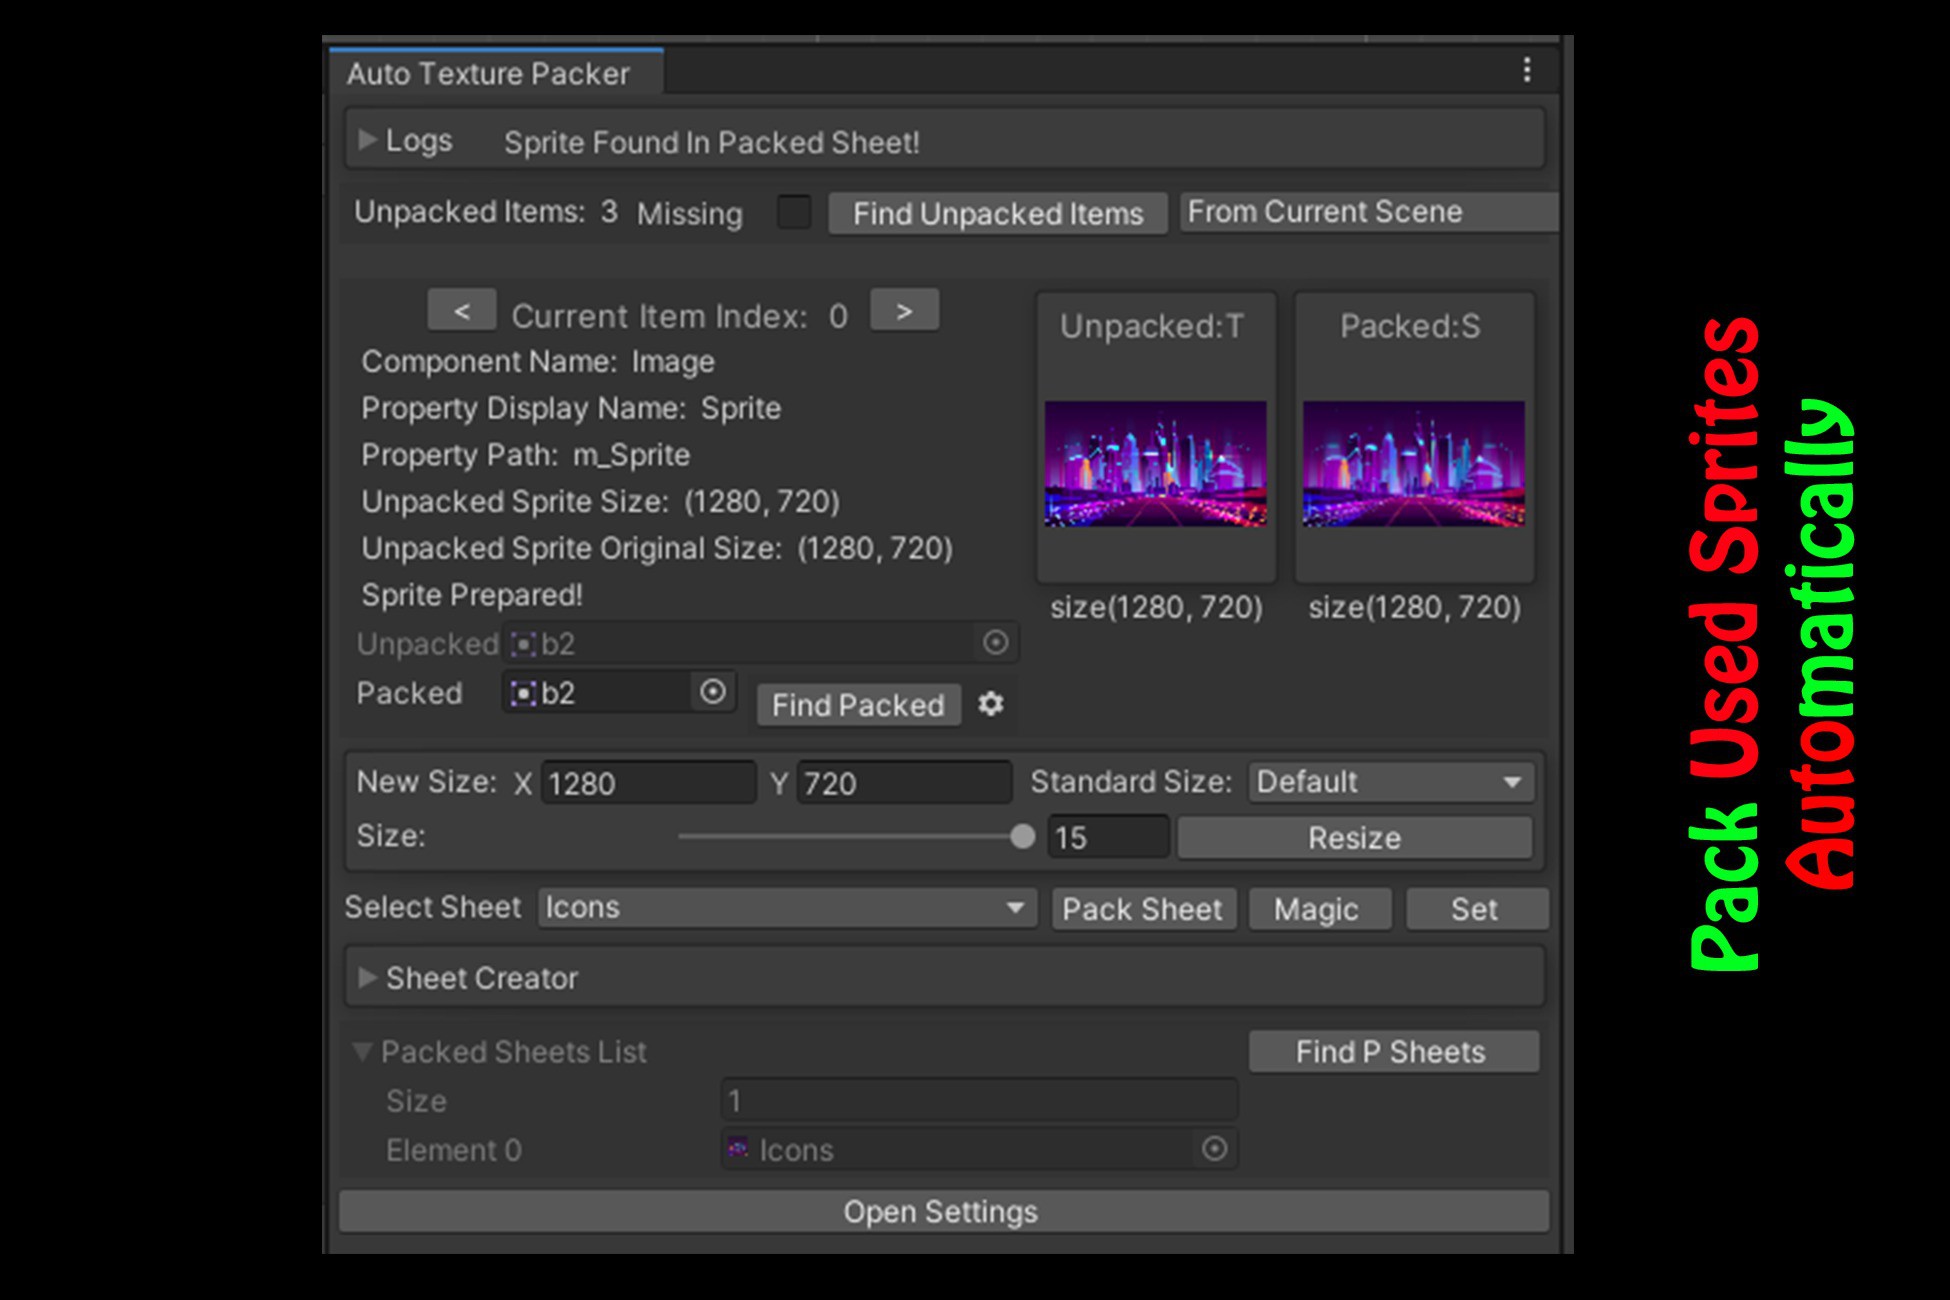
Task: Click the Find Unpacked Items button
Action: coord(996,212)
